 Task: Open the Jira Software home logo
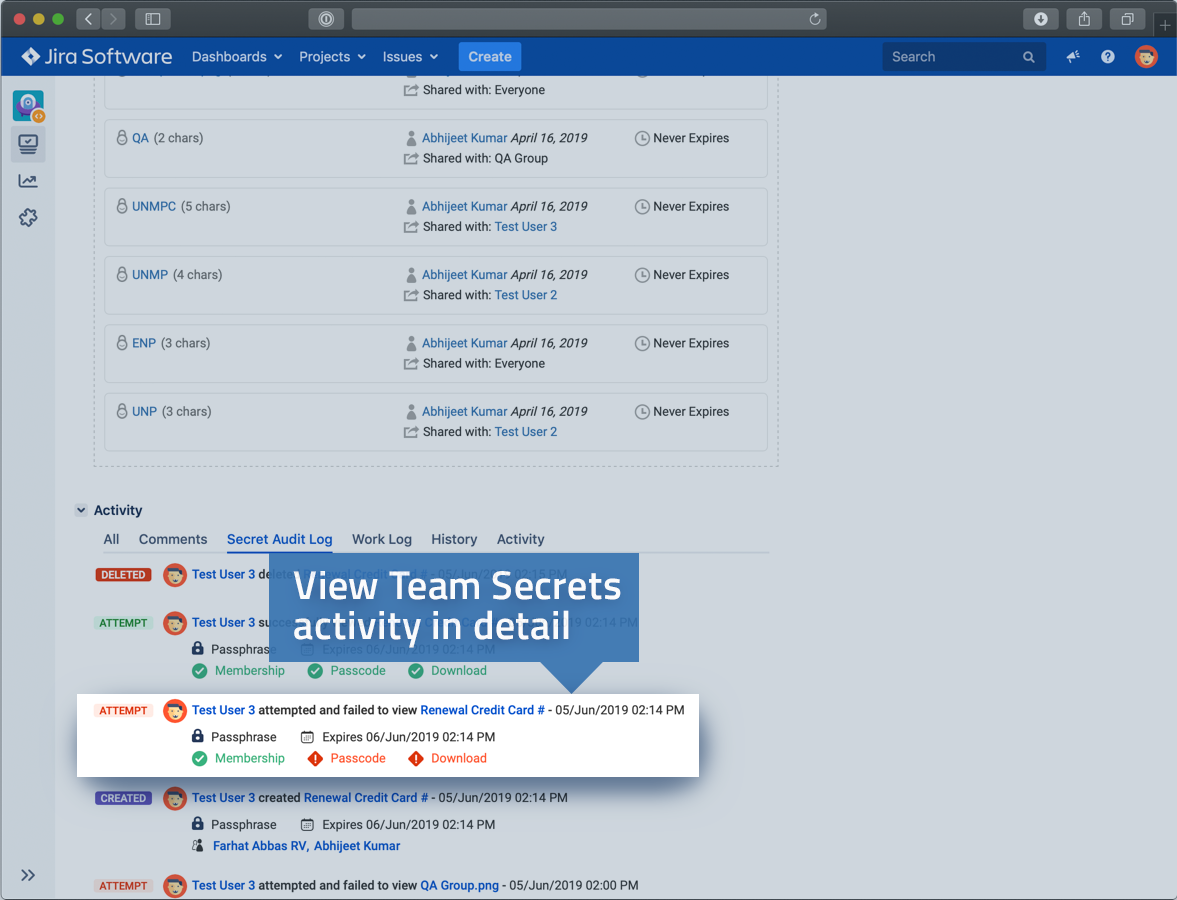[x=96, y=56]
